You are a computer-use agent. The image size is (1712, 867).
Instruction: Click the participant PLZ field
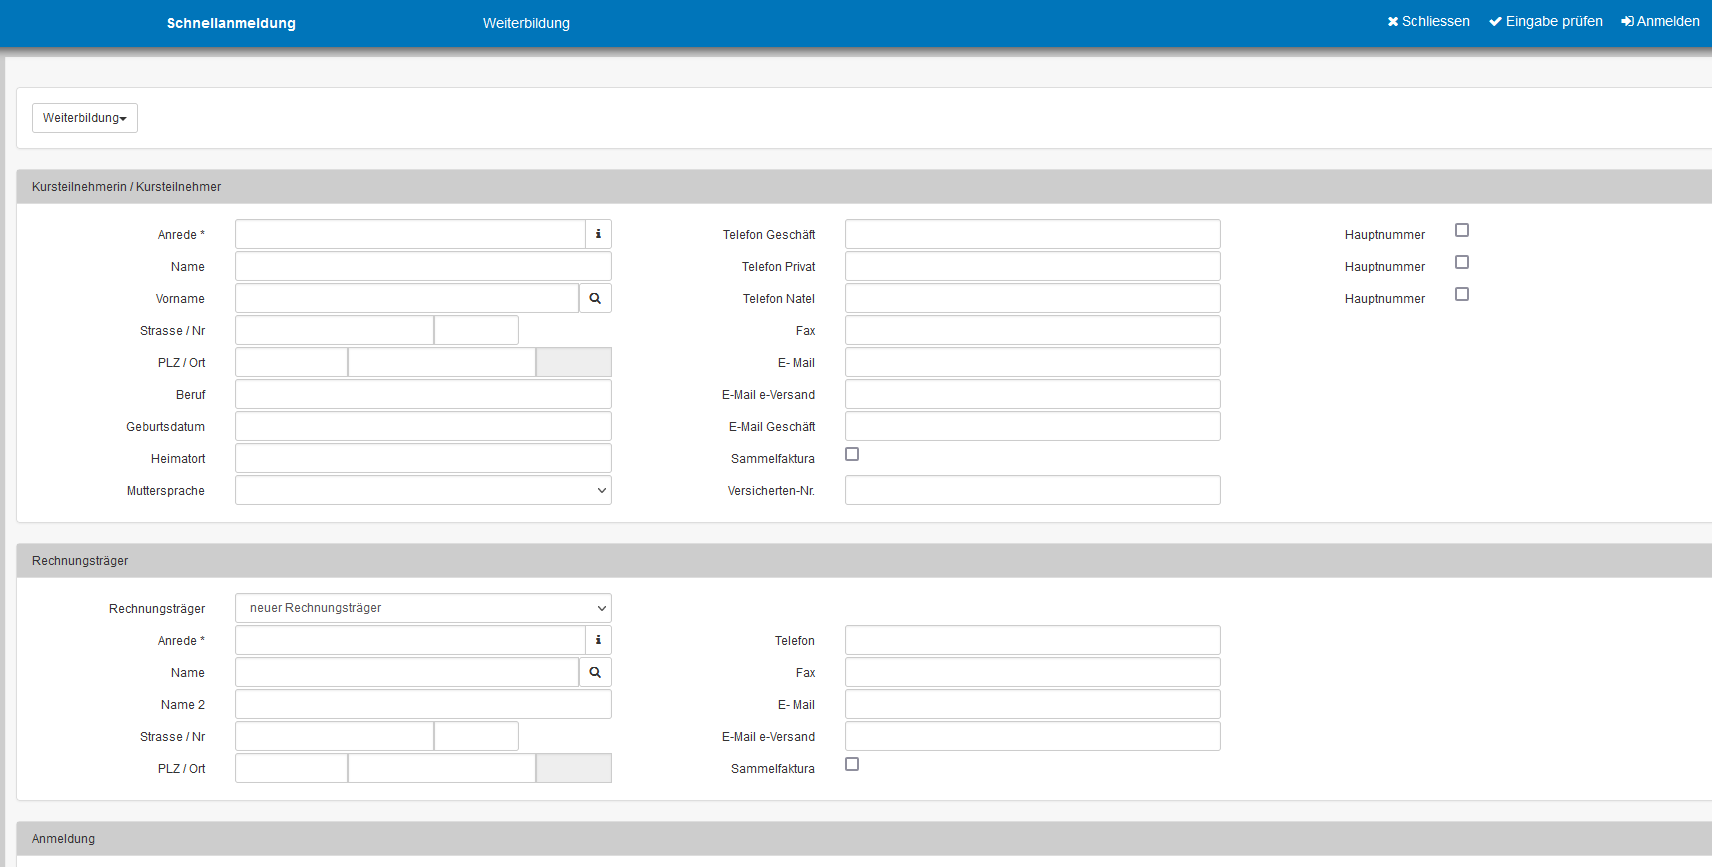coord(291,362)
